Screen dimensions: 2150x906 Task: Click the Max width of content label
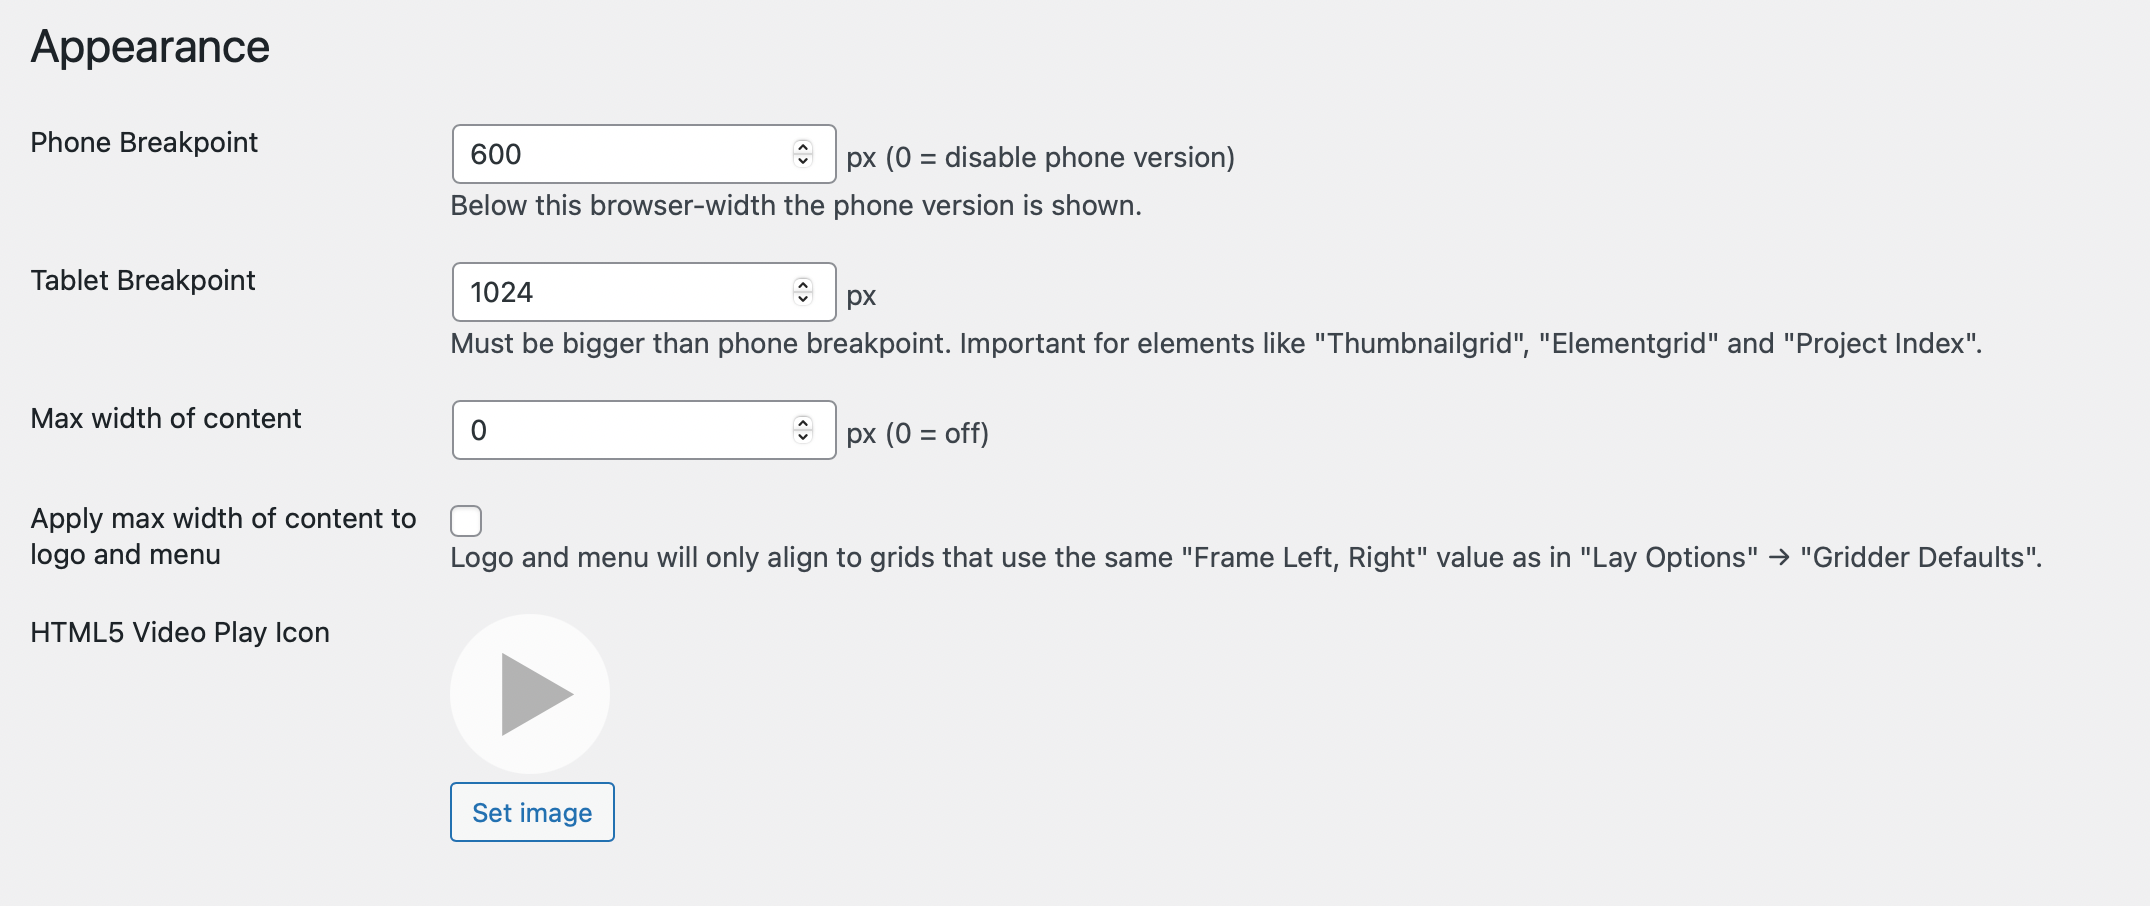[166, 418]
